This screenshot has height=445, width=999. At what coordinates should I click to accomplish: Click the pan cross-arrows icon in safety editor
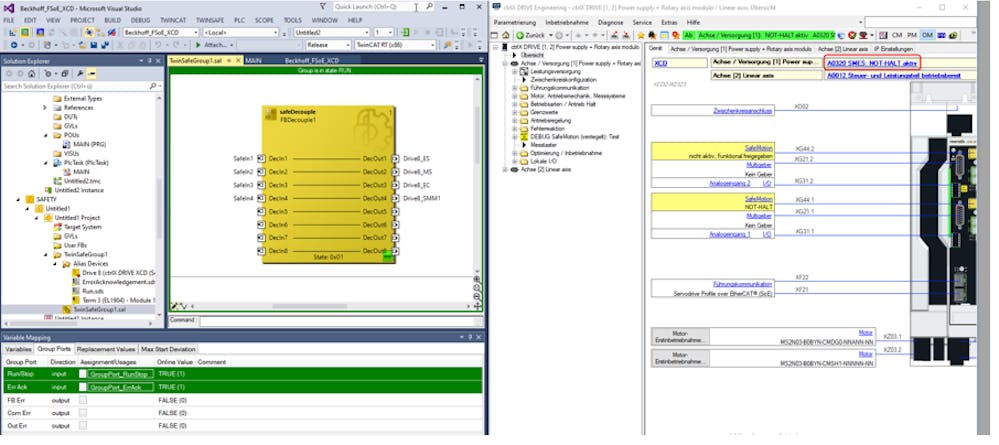tap(478, 307)
